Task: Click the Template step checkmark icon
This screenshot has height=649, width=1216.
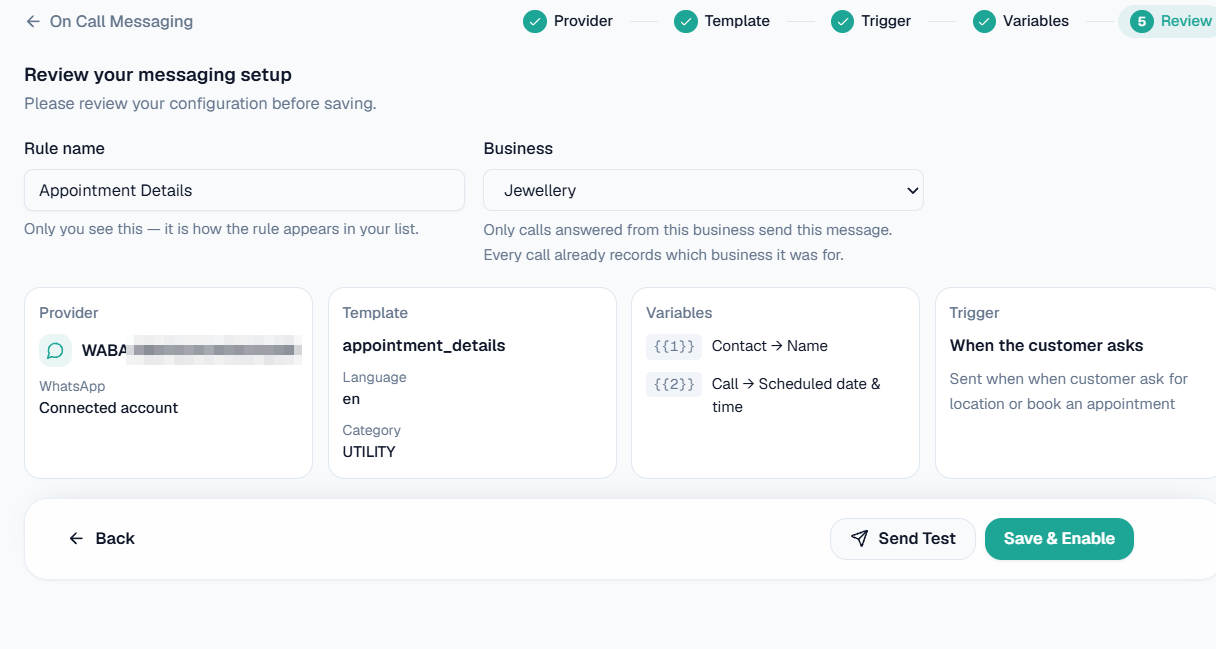Action: point(686,21)
